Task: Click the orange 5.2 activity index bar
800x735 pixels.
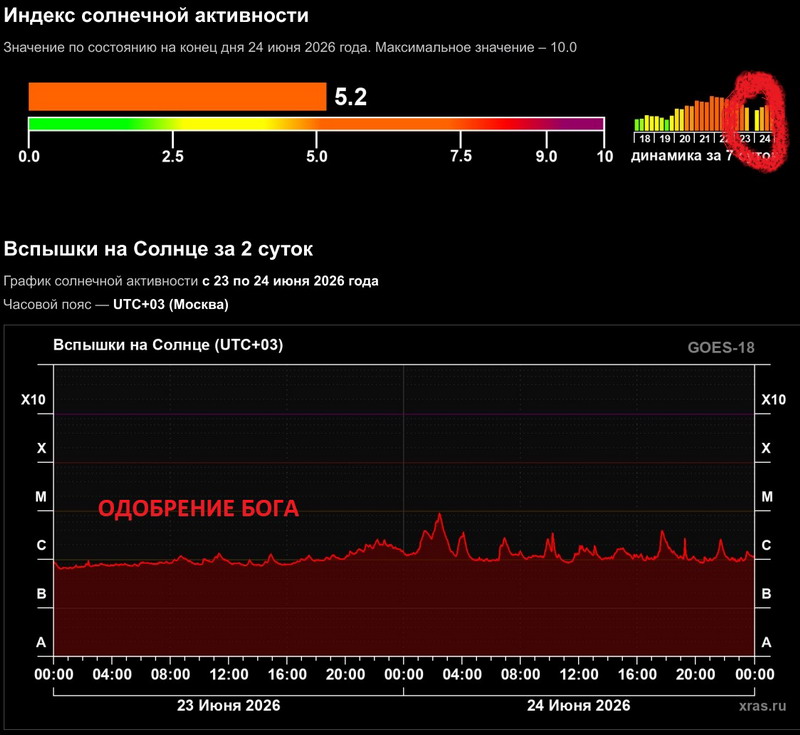Action: coord(177,96)
